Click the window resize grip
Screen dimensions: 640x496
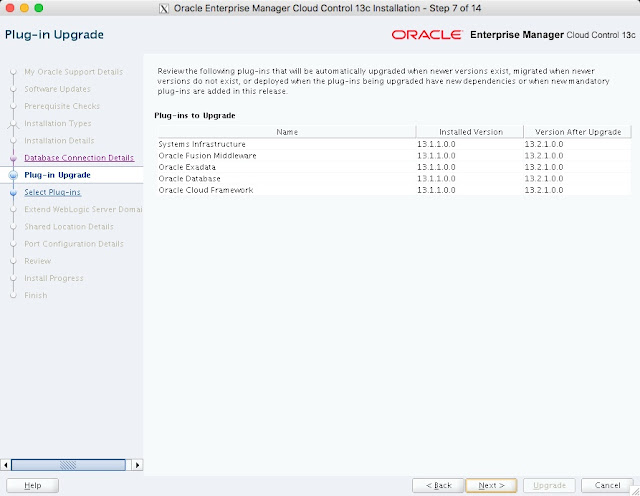635,491
